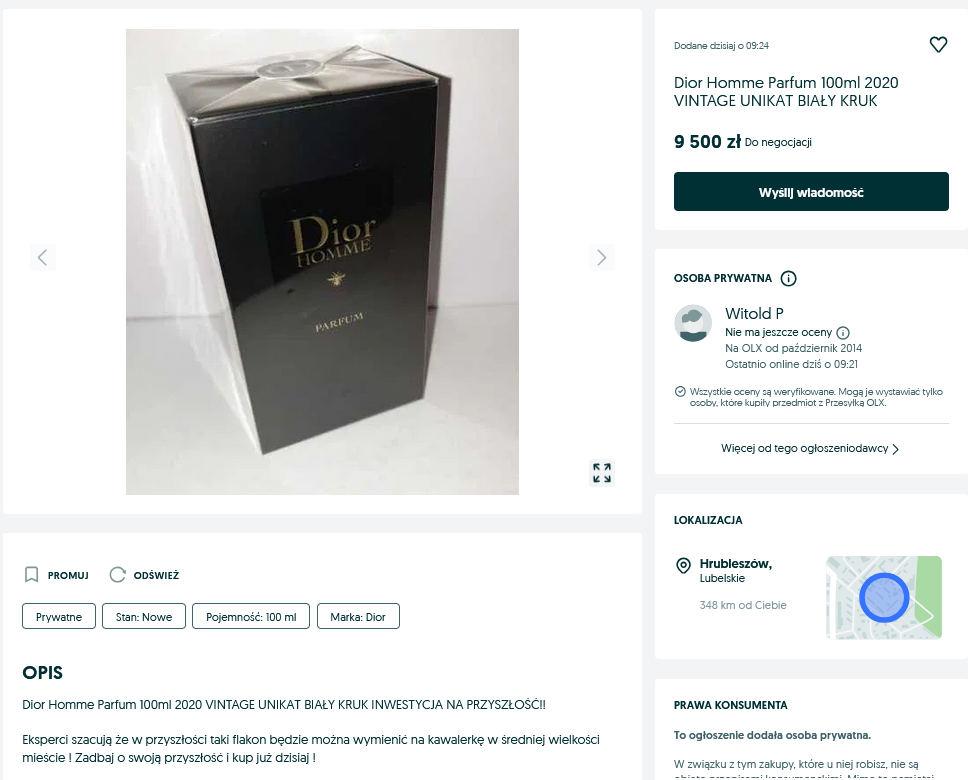This screenshot has width=968, height=780.
Task: Click Witold P's profile avatar
Action: (x=693, y=322)
